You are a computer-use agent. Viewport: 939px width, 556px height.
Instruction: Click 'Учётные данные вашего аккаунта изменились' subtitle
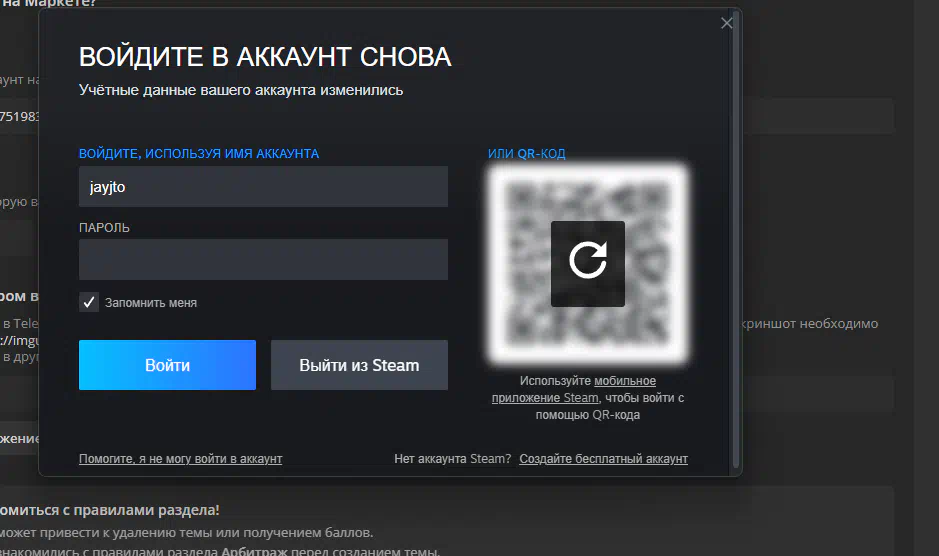coord(241,90)
